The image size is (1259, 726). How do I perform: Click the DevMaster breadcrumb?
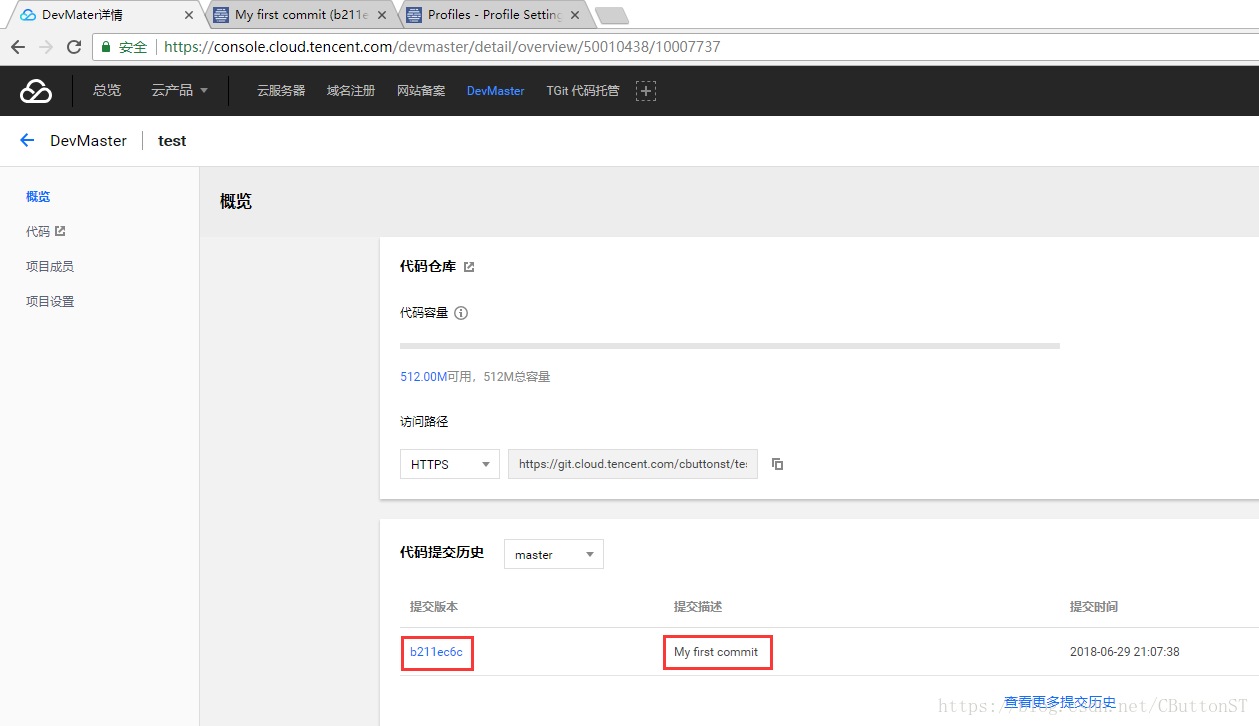(89, 141)
